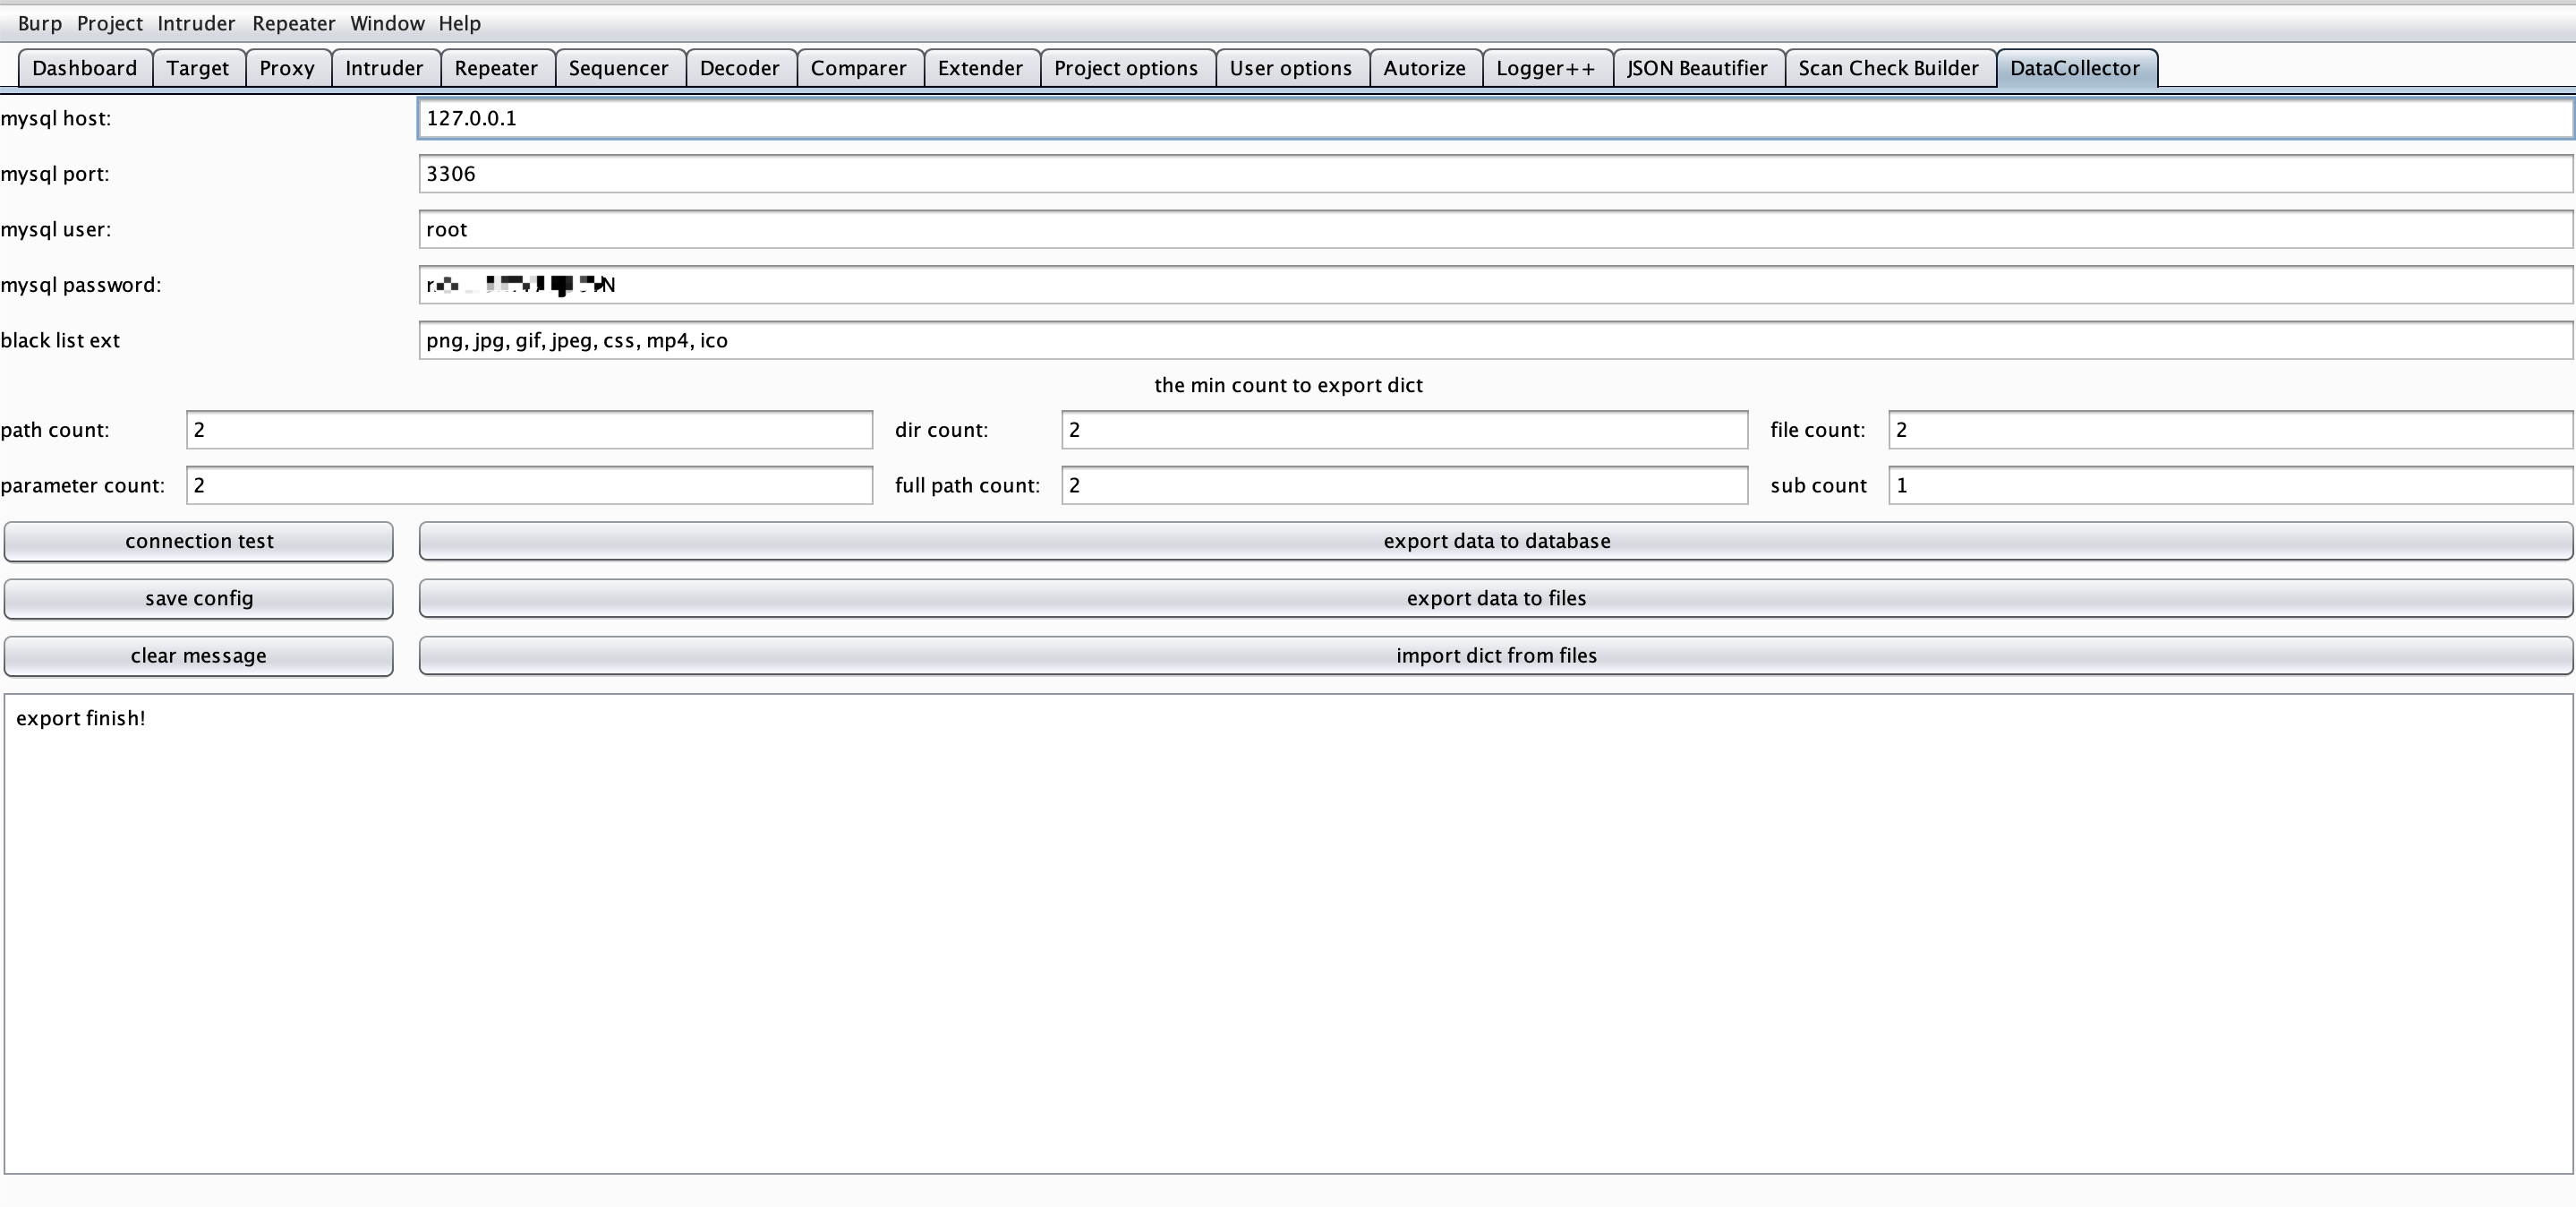
Task: Focus the mysql host input field
Action: click(1494, 118)
